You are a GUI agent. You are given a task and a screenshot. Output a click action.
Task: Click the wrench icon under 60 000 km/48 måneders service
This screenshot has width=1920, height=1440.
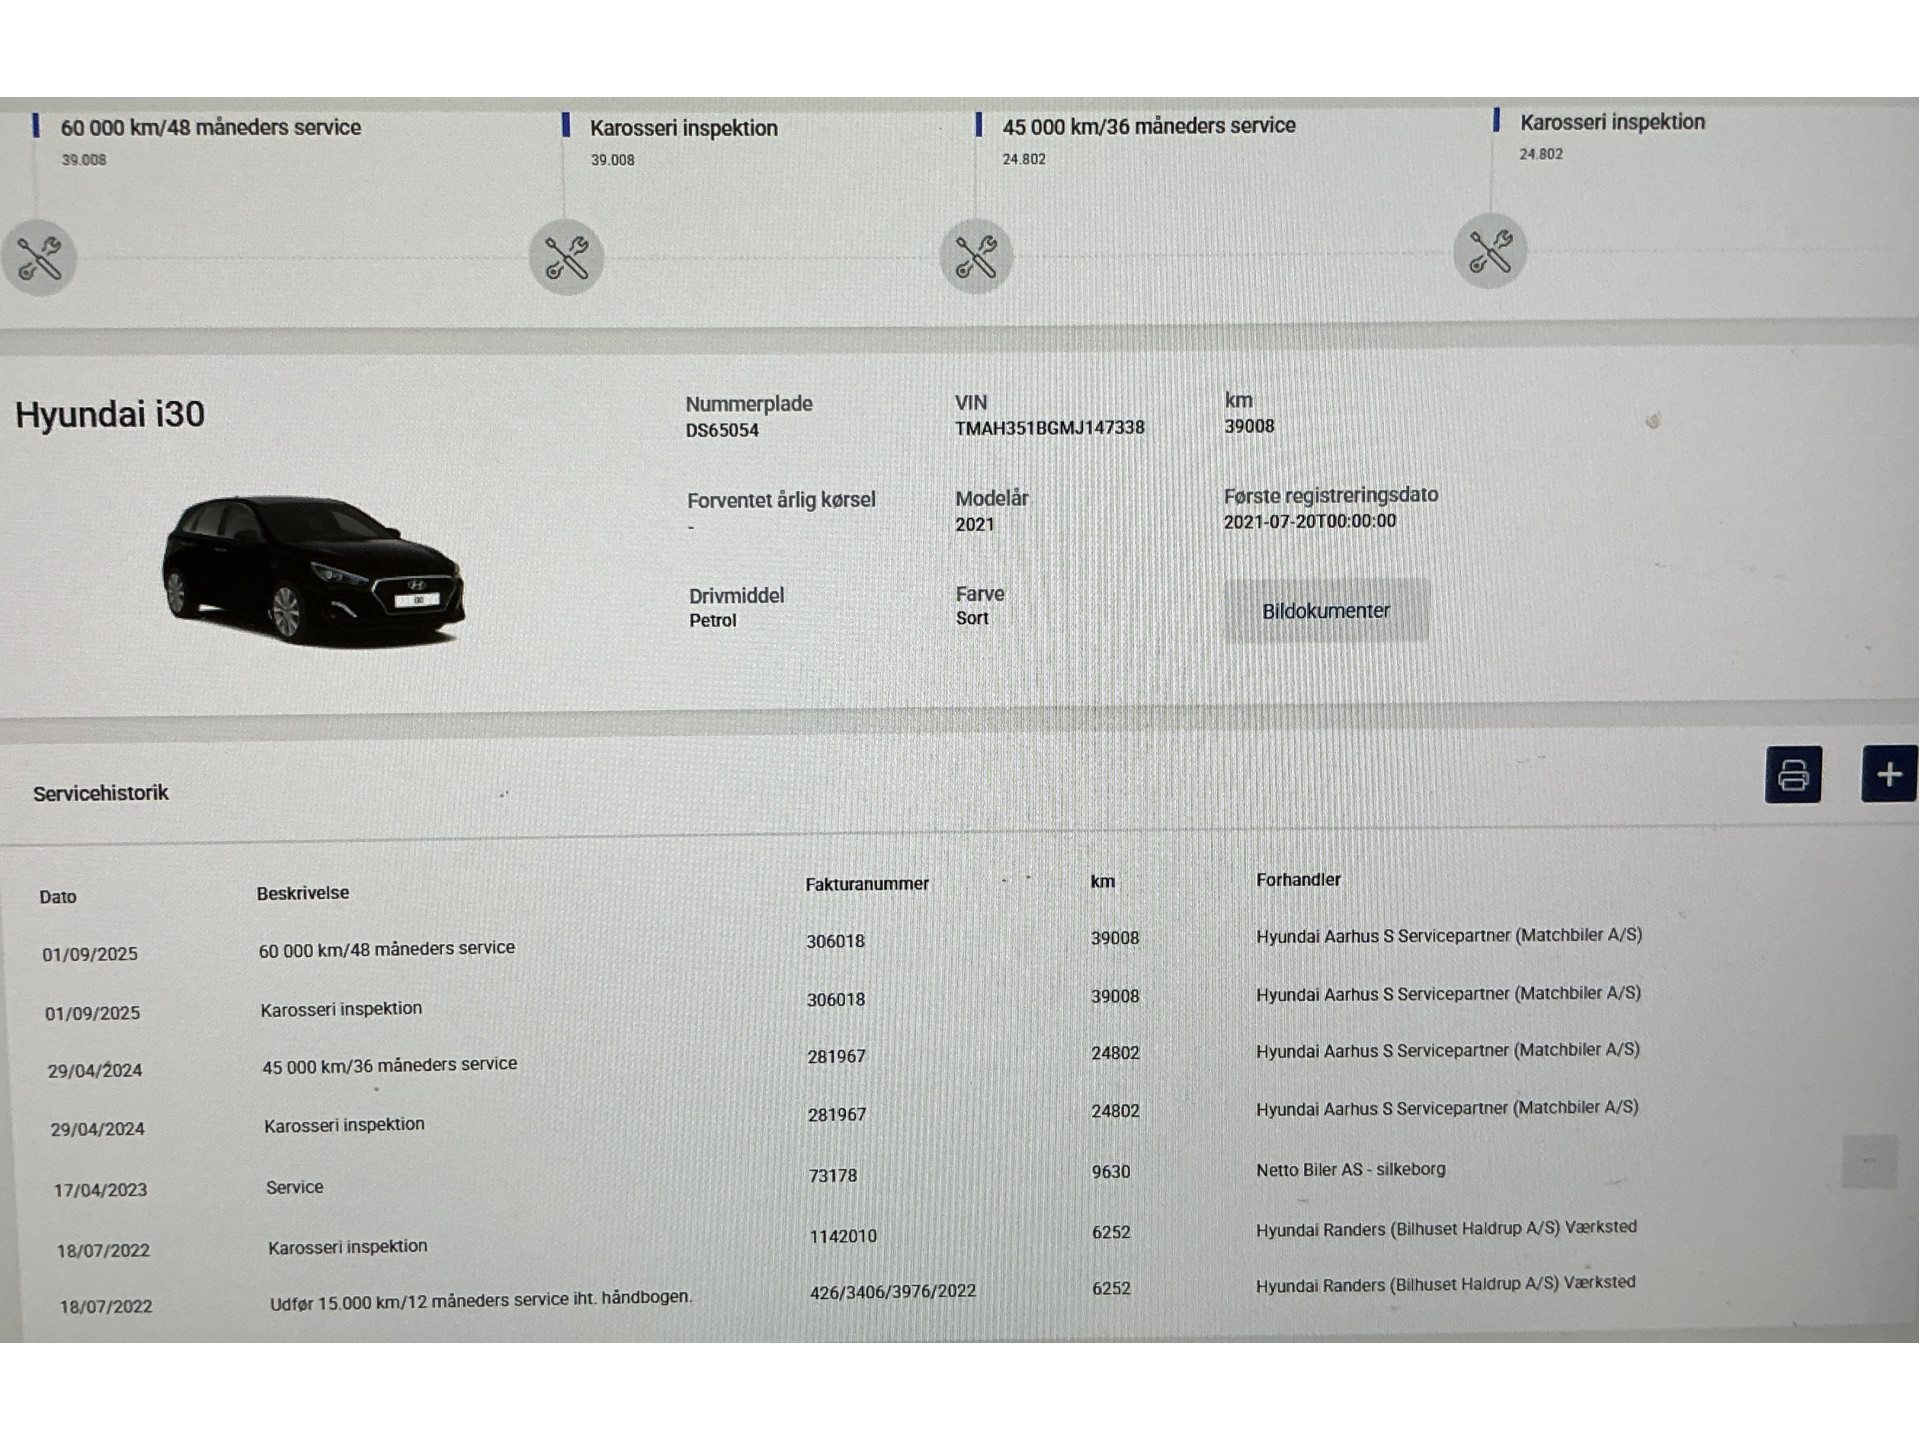(x=39, y=258)
